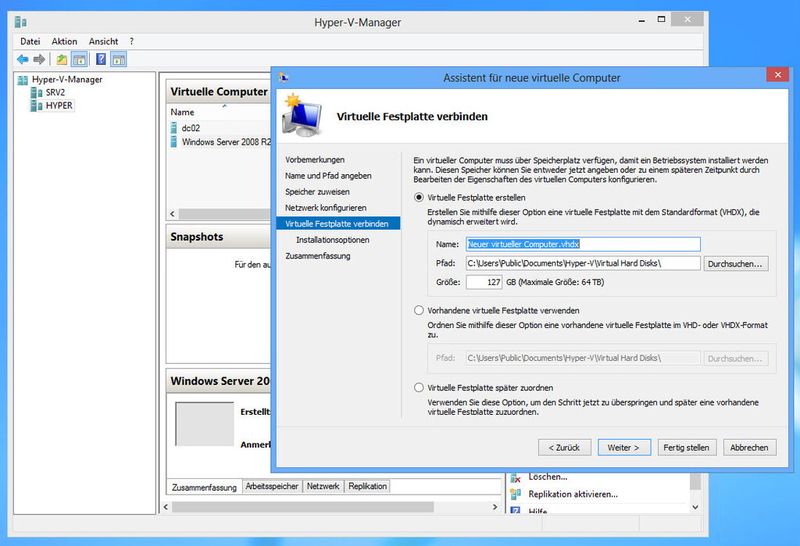
Task: Go to wizard step 'Netzwerk konfigurieren'
Action: [326, 208]
